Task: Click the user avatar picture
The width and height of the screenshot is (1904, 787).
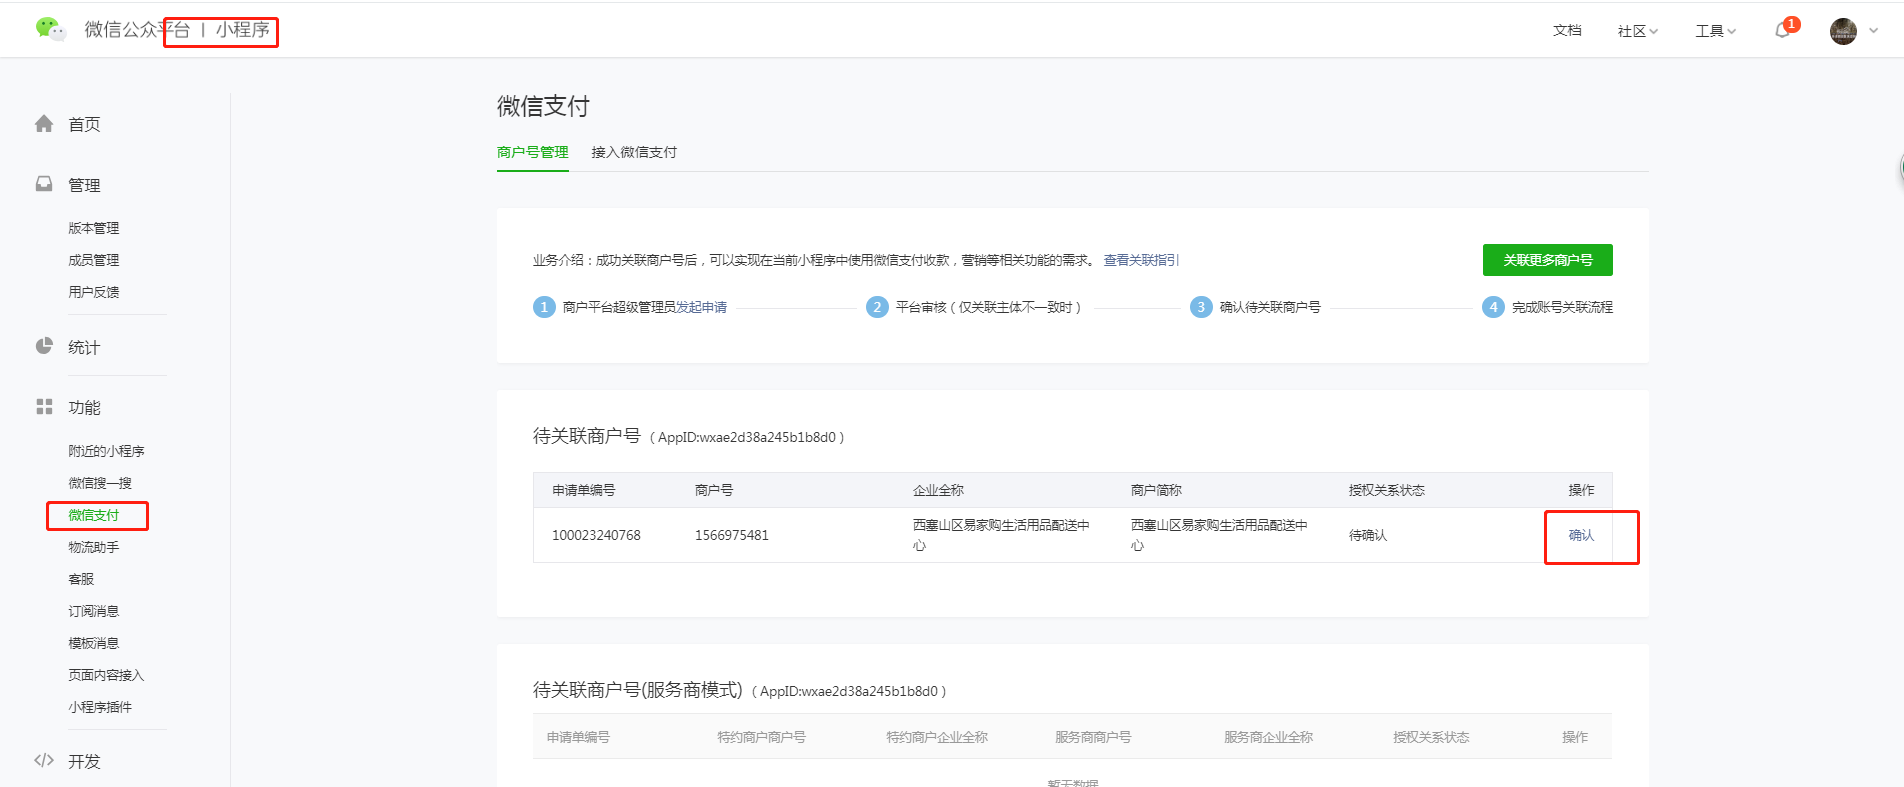Action: [x=1843, y=31]
